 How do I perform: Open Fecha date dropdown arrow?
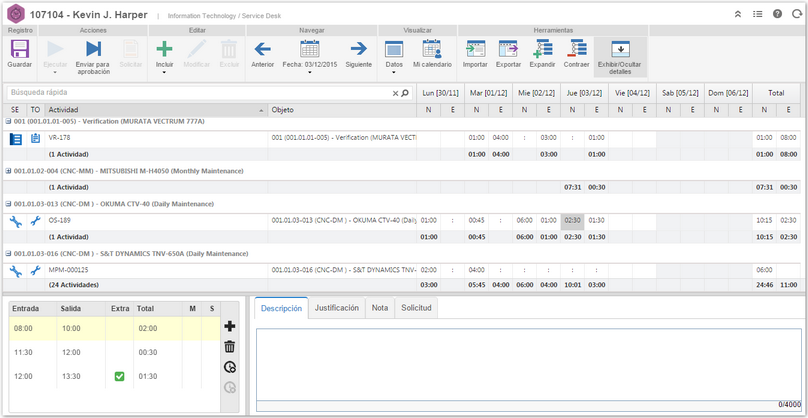tap(310, 73)
